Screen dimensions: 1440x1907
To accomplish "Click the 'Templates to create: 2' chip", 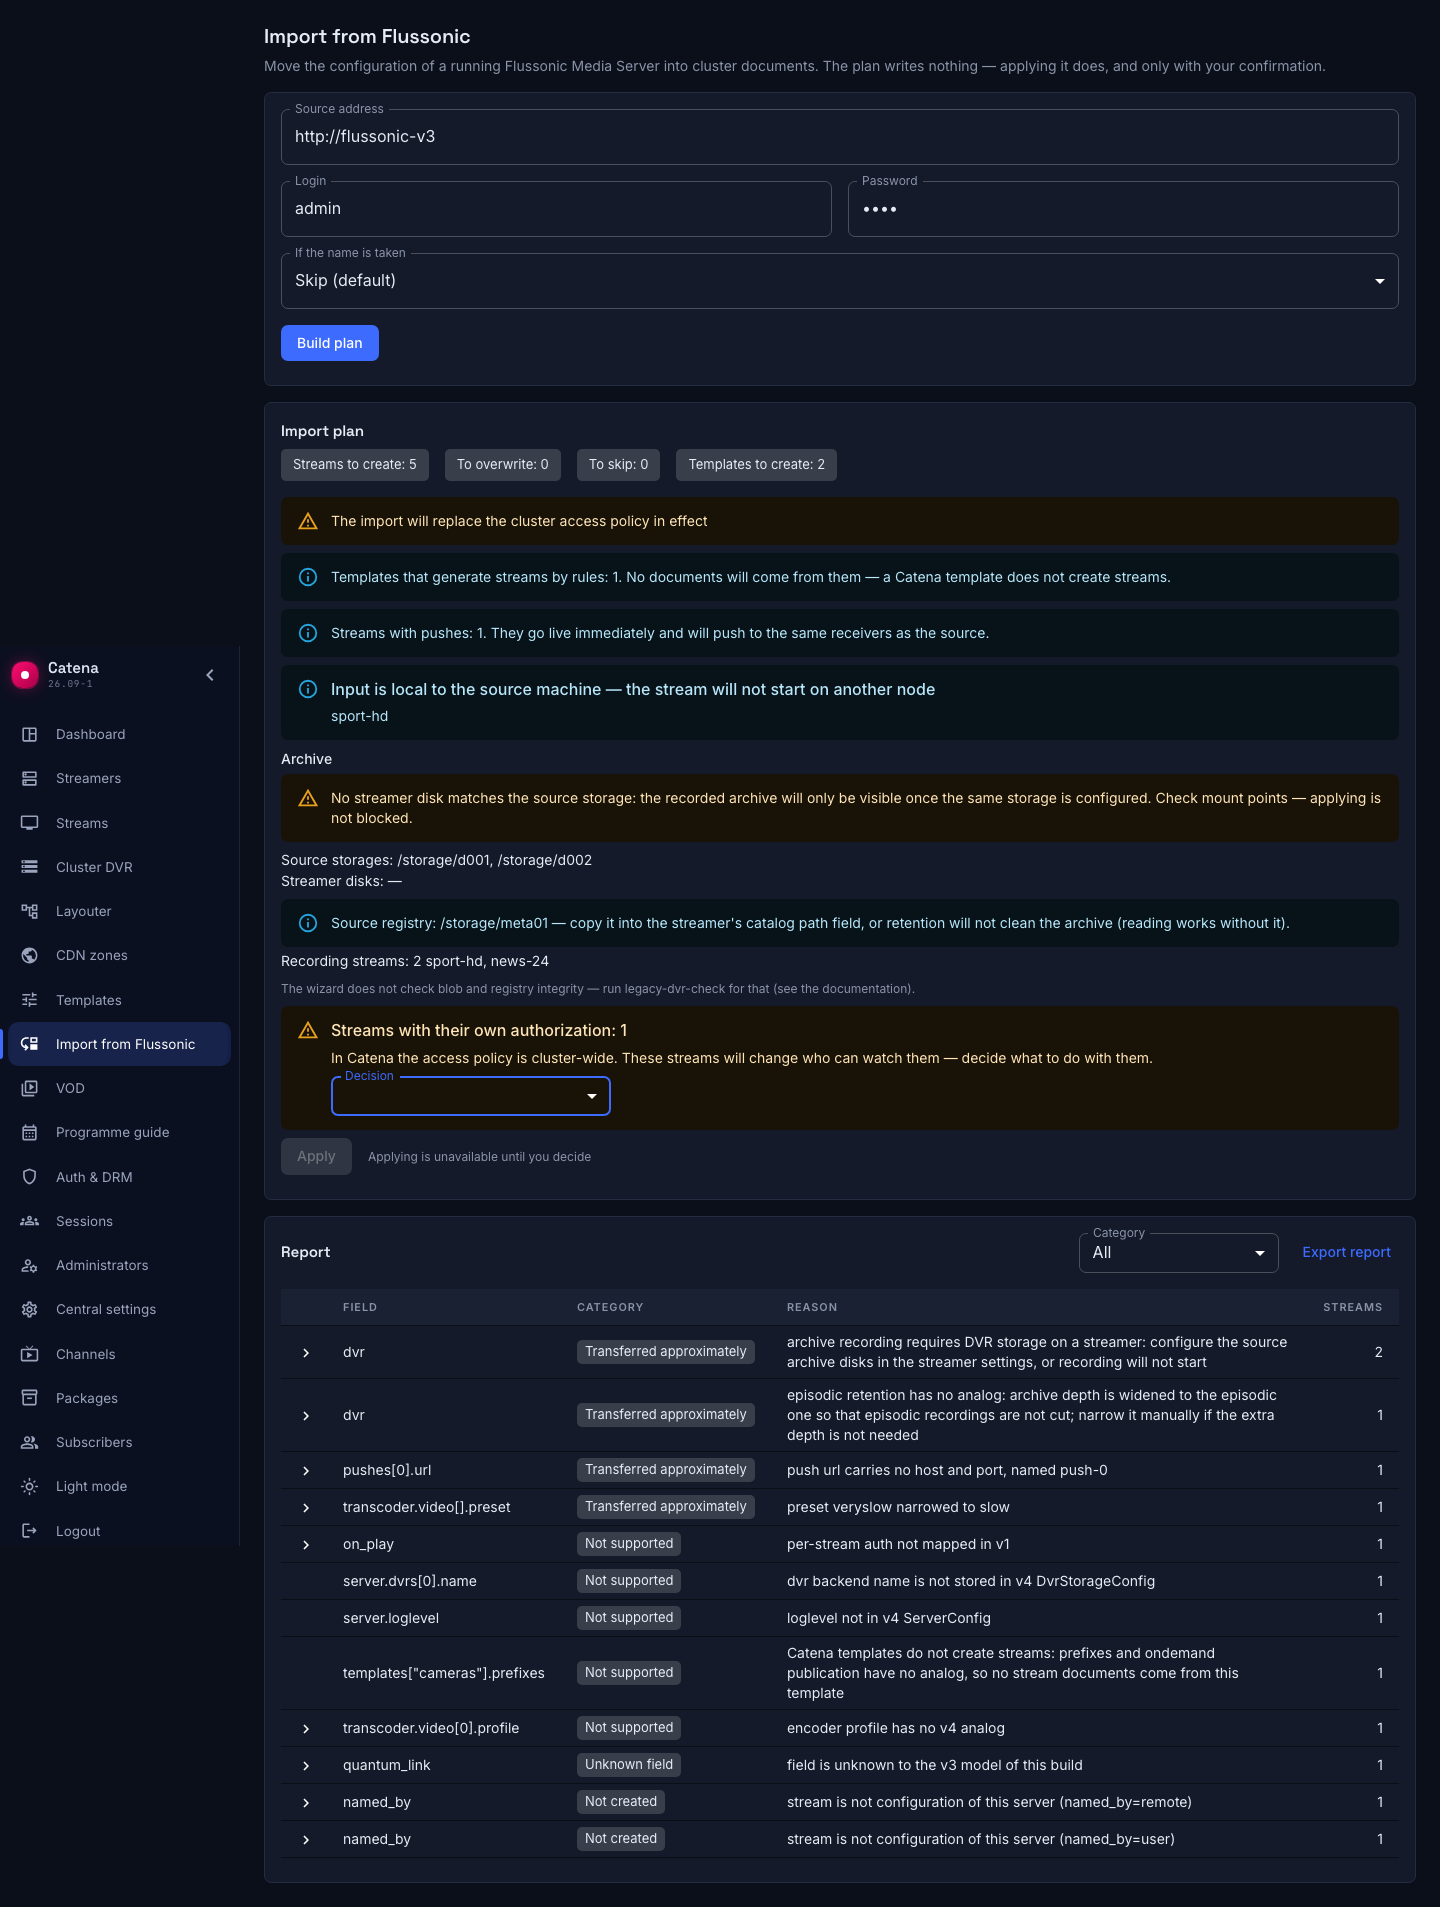I will (757, 465).
